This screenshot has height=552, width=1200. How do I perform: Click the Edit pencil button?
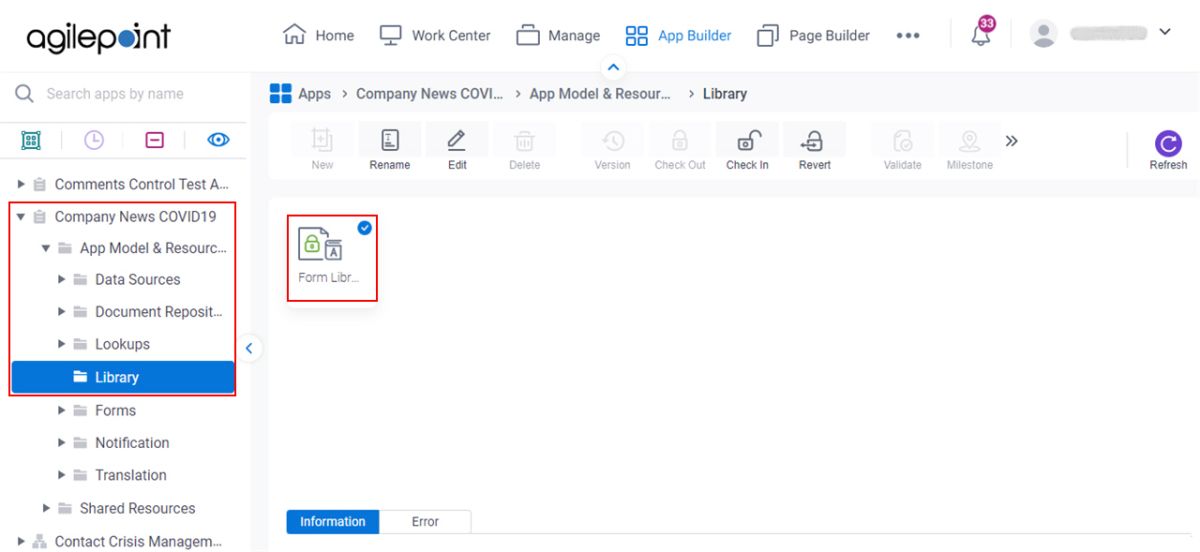(x=457, y=149)
